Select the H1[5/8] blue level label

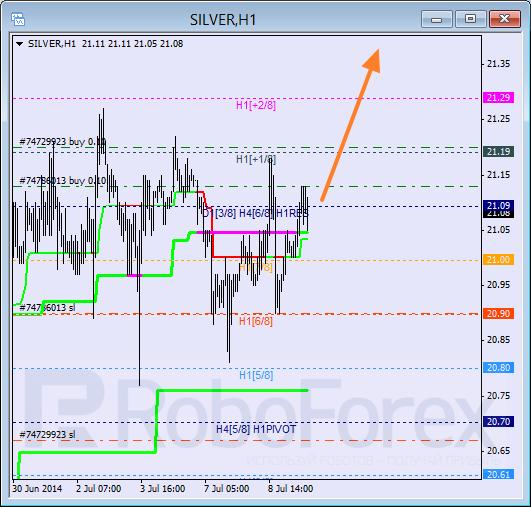coord(256,375)
